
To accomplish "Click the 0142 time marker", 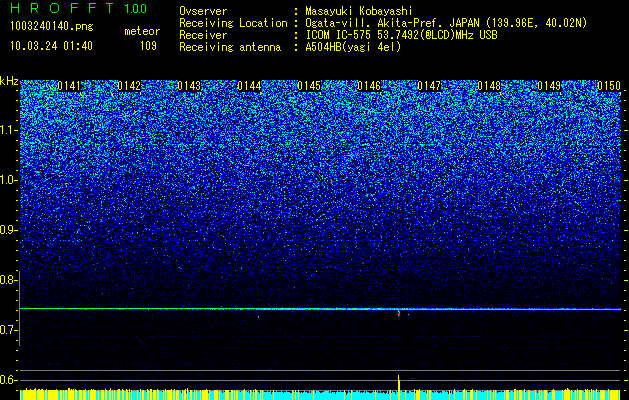I will click(x=129, y=86).
